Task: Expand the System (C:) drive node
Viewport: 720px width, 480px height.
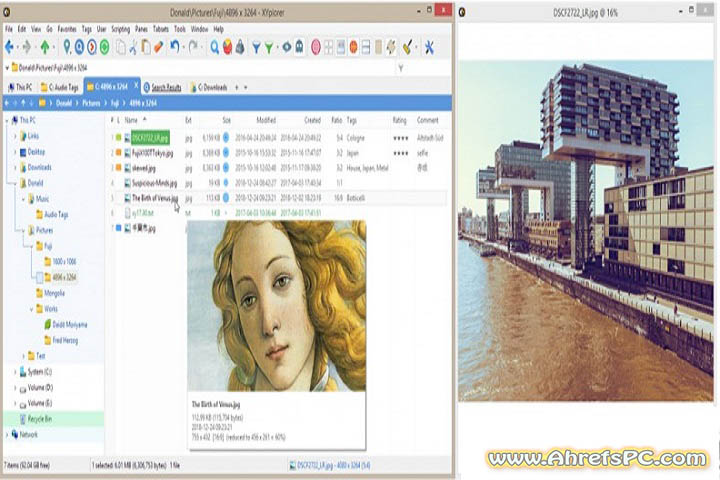Action: (15, 372)
